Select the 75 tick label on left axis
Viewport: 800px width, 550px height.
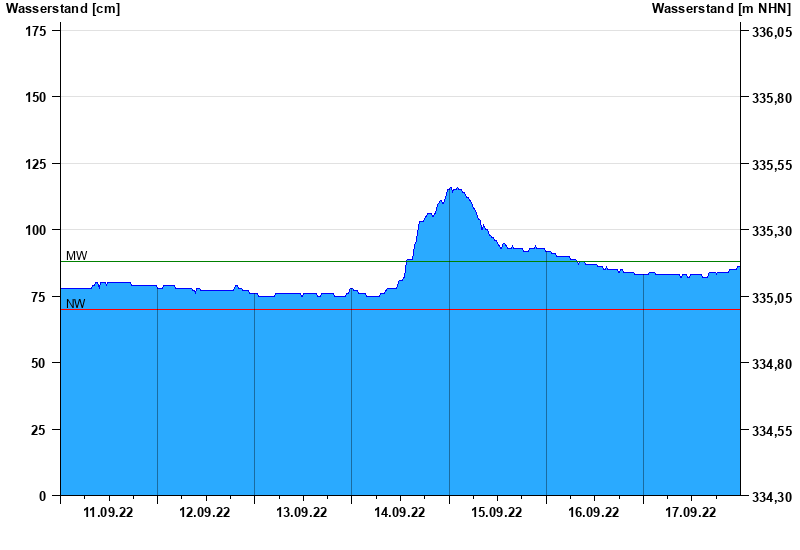point(39,297)
